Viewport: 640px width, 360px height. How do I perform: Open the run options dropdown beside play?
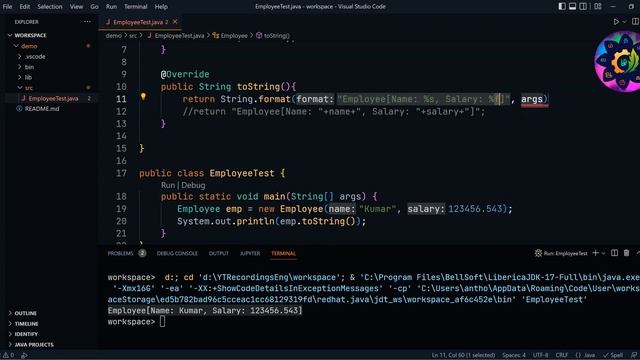click(x=624, y=22)
